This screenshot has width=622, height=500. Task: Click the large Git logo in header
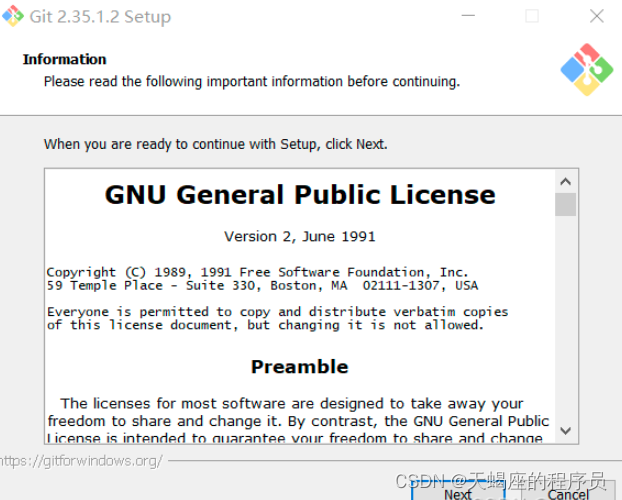(x=587, y=70)
